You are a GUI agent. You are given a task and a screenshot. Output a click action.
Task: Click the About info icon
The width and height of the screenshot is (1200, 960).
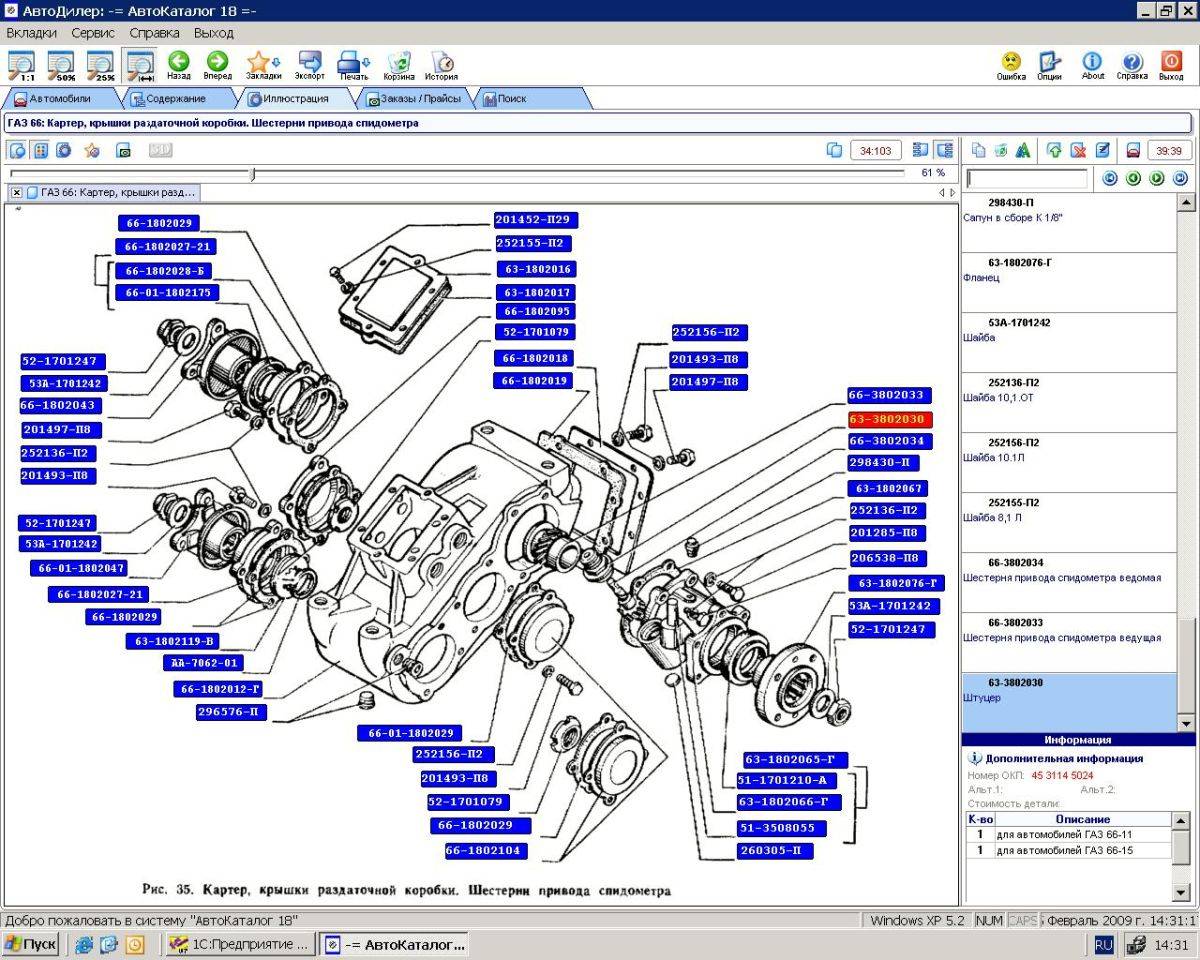(1093, 66)
